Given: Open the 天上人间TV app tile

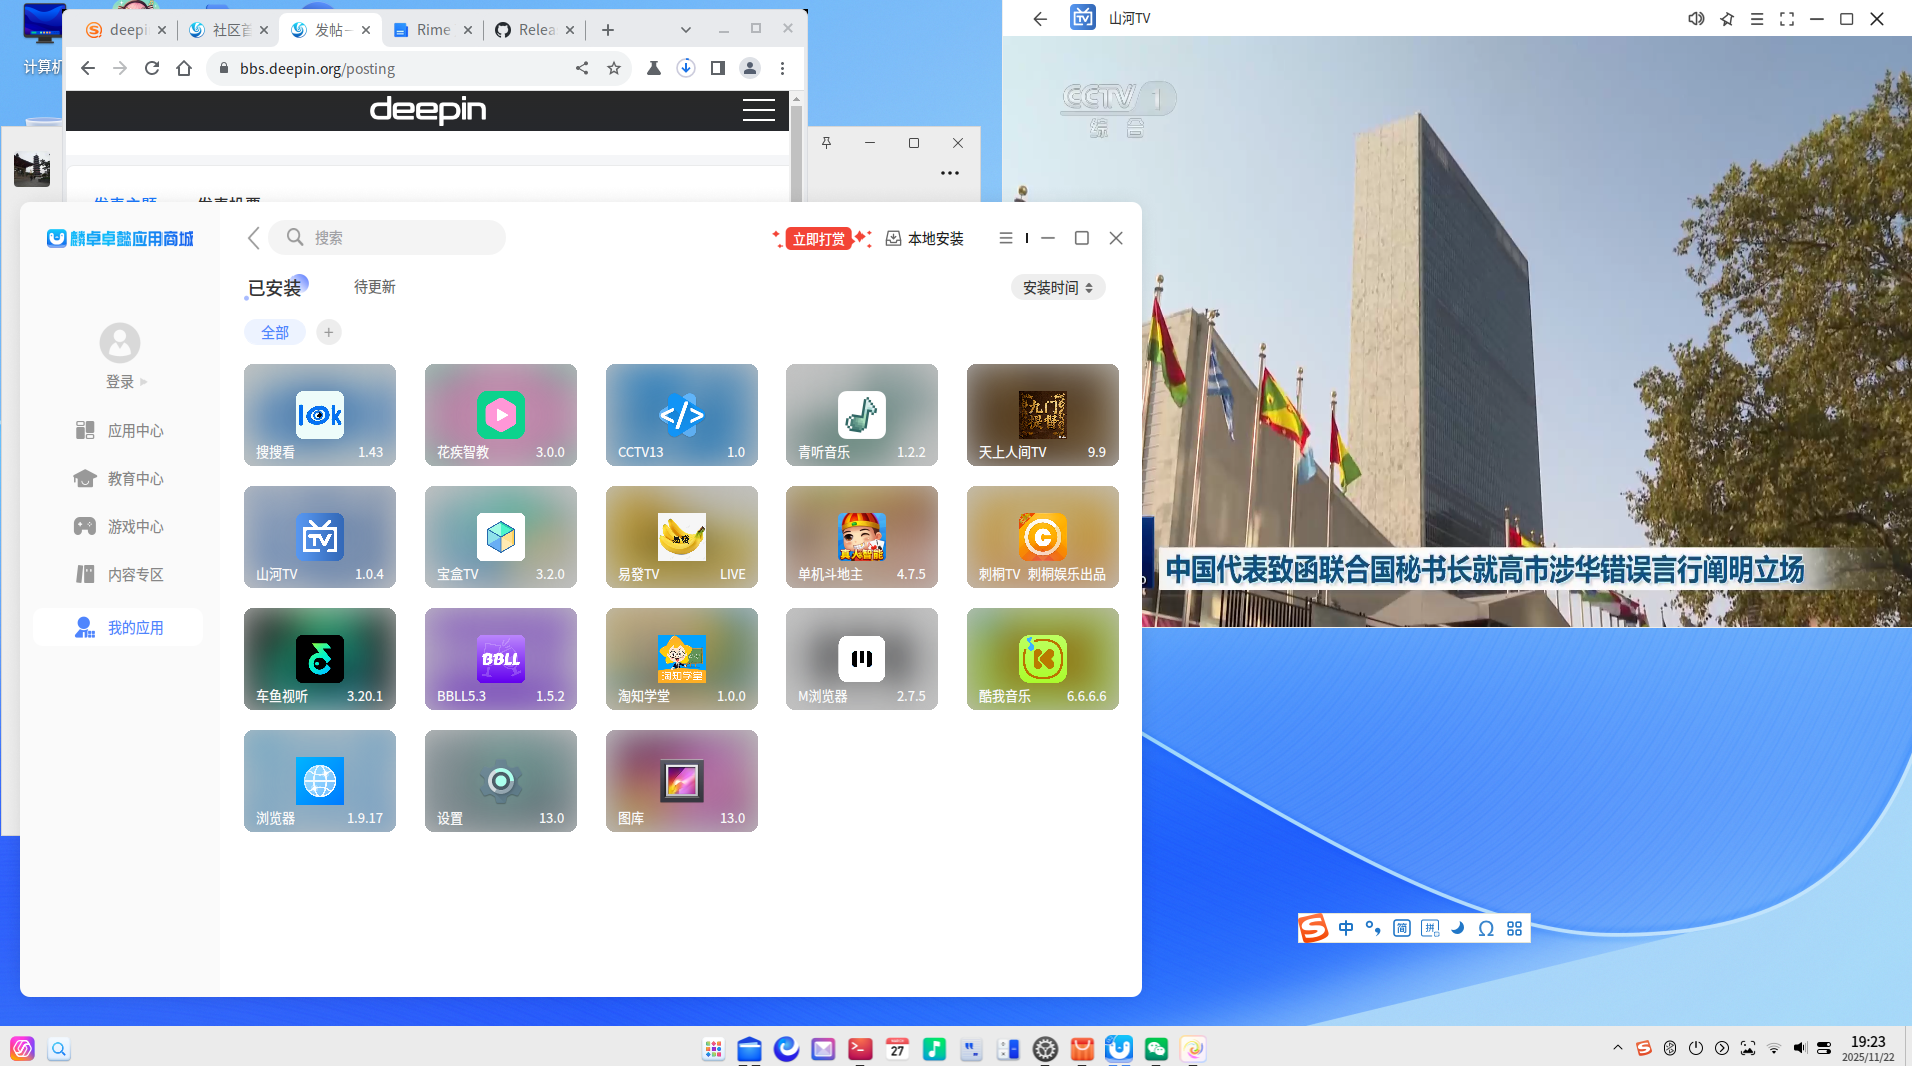Looking at the screenshot, I should coord(1043,415).
